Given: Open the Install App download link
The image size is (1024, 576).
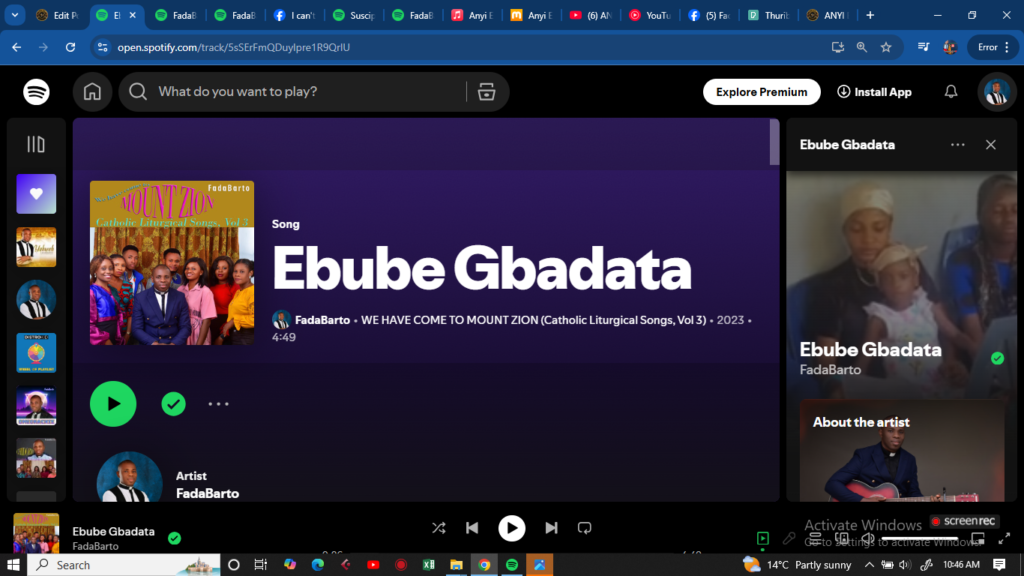Looking at the screenshot, I should pos(874,92).
